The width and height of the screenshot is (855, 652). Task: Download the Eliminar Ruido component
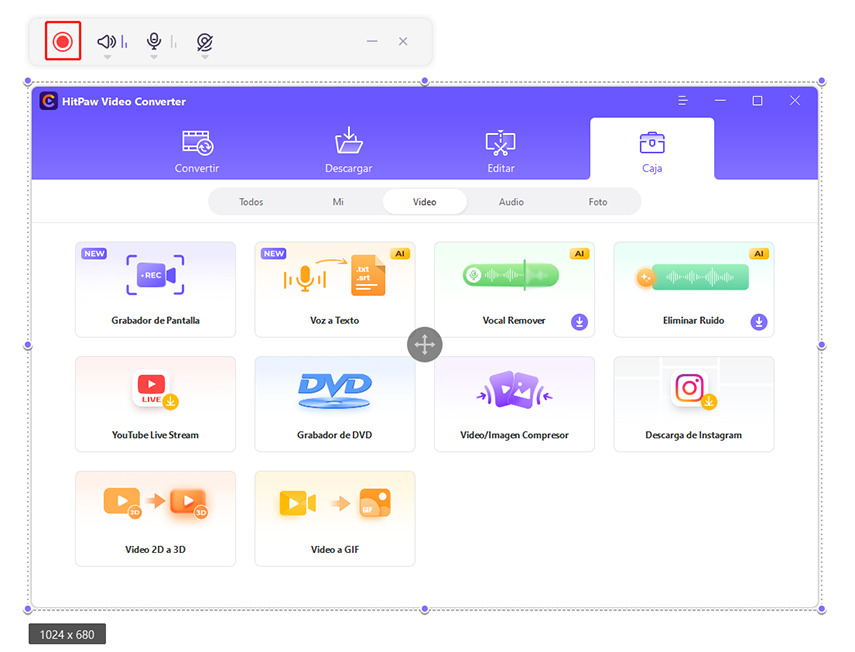point(758,322)
